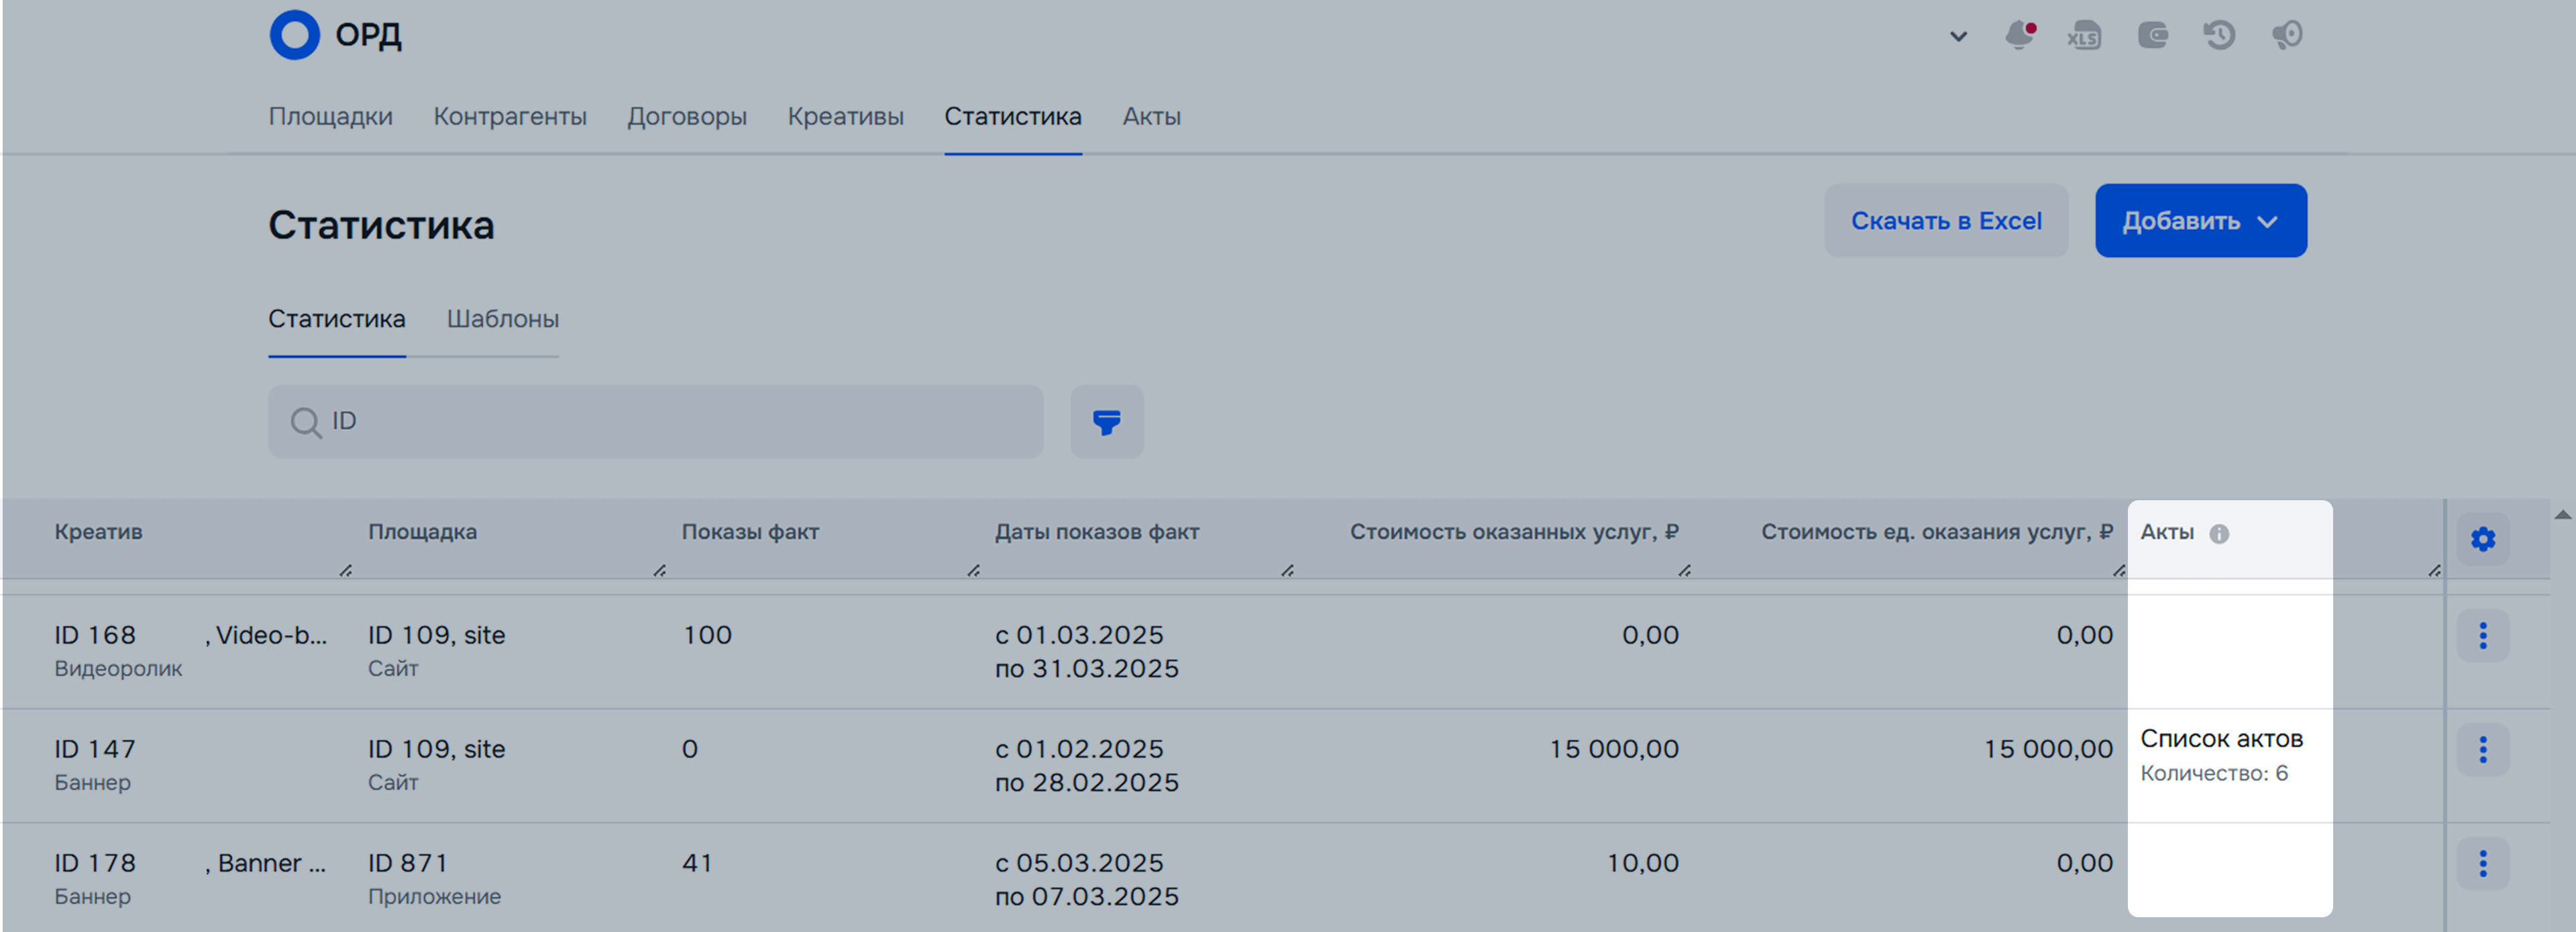Go to Площадки tab
This screenshot has height=932, width=2576.
330,116
